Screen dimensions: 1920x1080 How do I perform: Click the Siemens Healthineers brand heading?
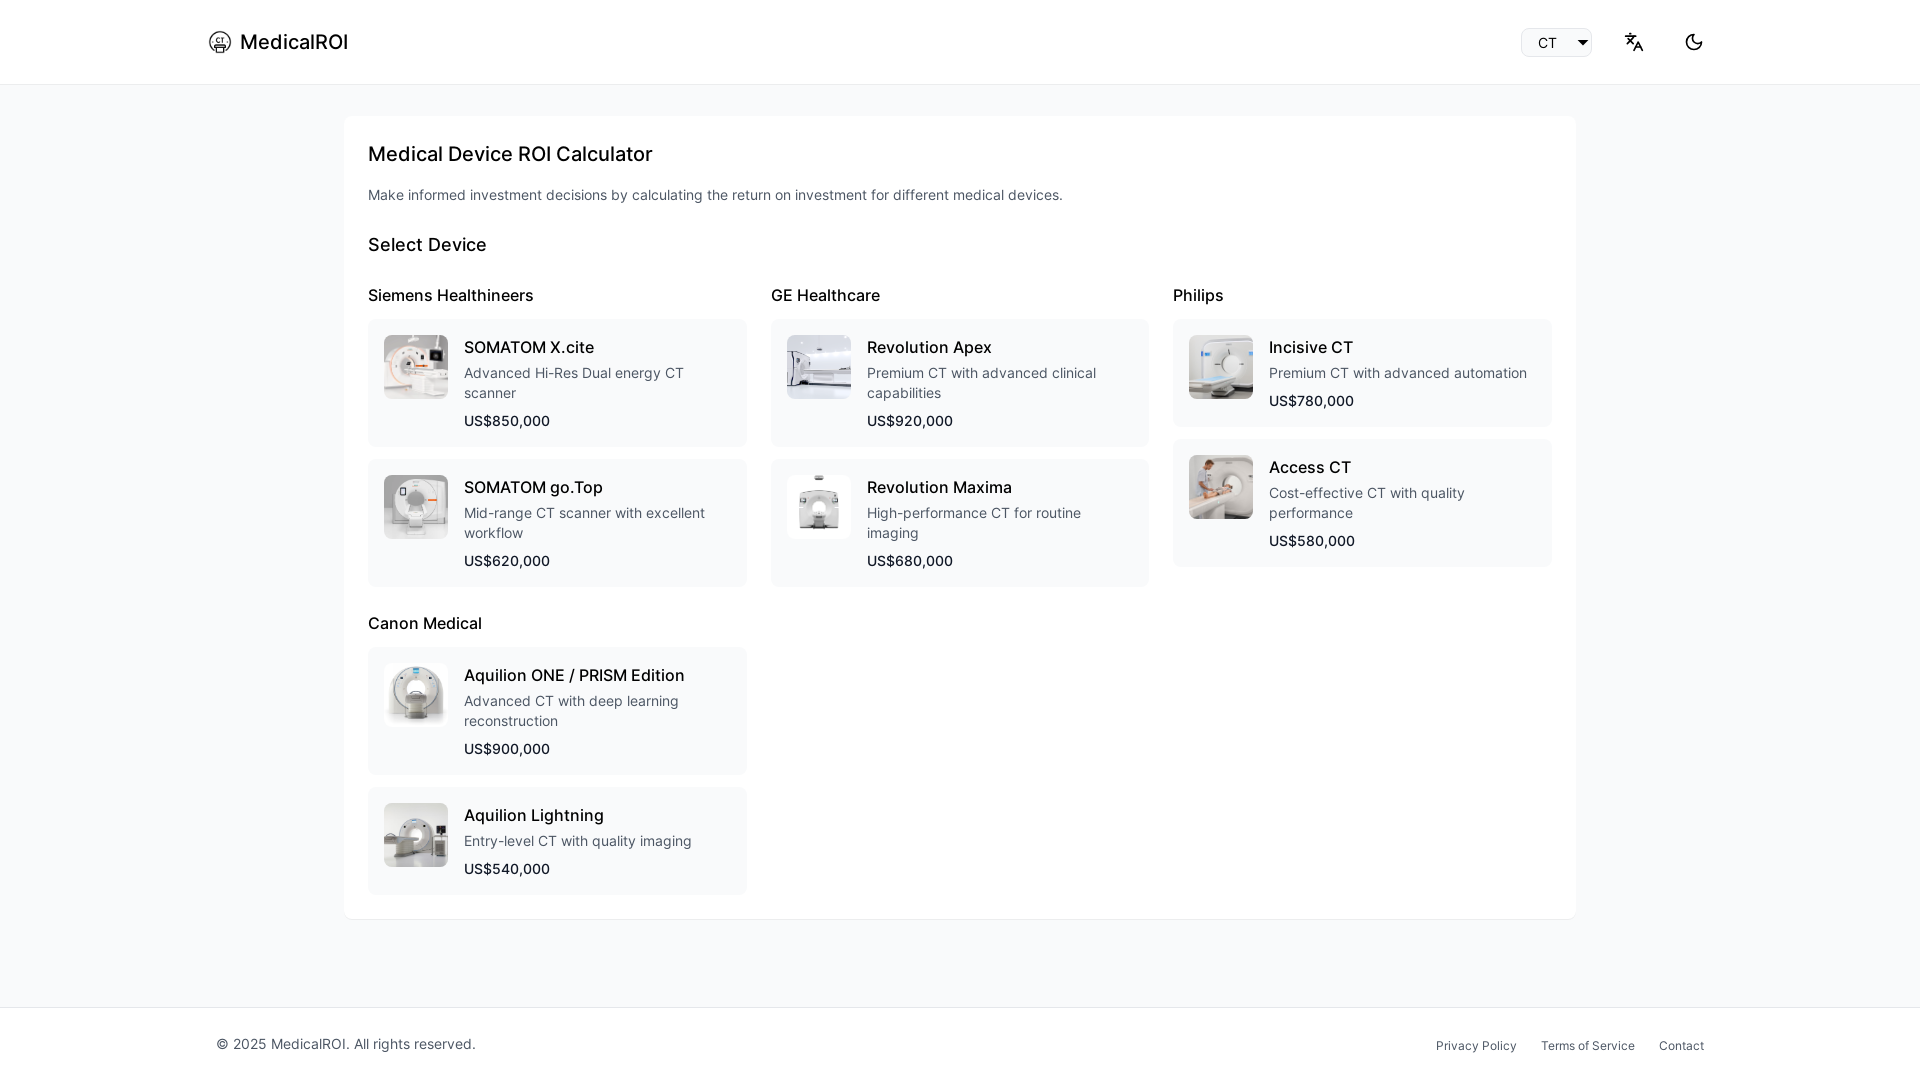(x=451, y=295)
